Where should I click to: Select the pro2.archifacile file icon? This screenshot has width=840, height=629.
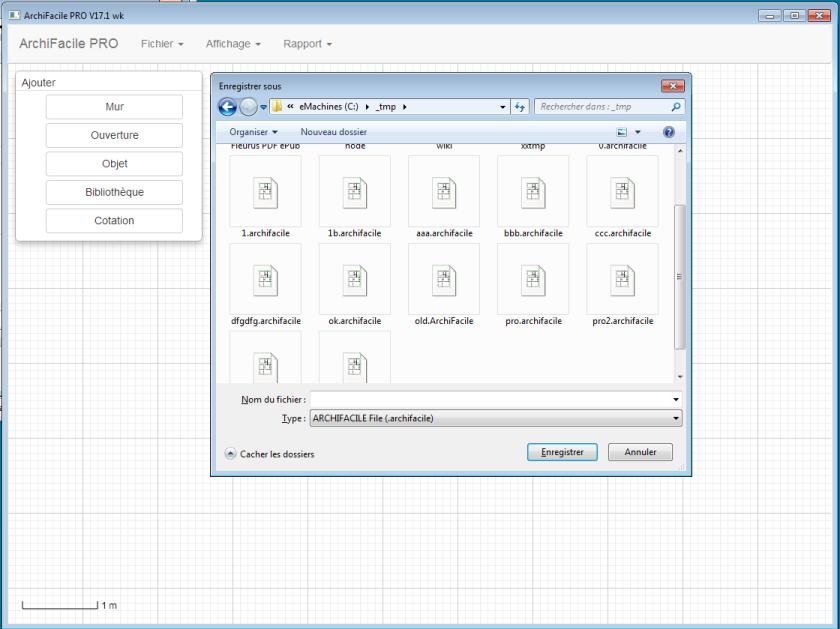(622, 280)
